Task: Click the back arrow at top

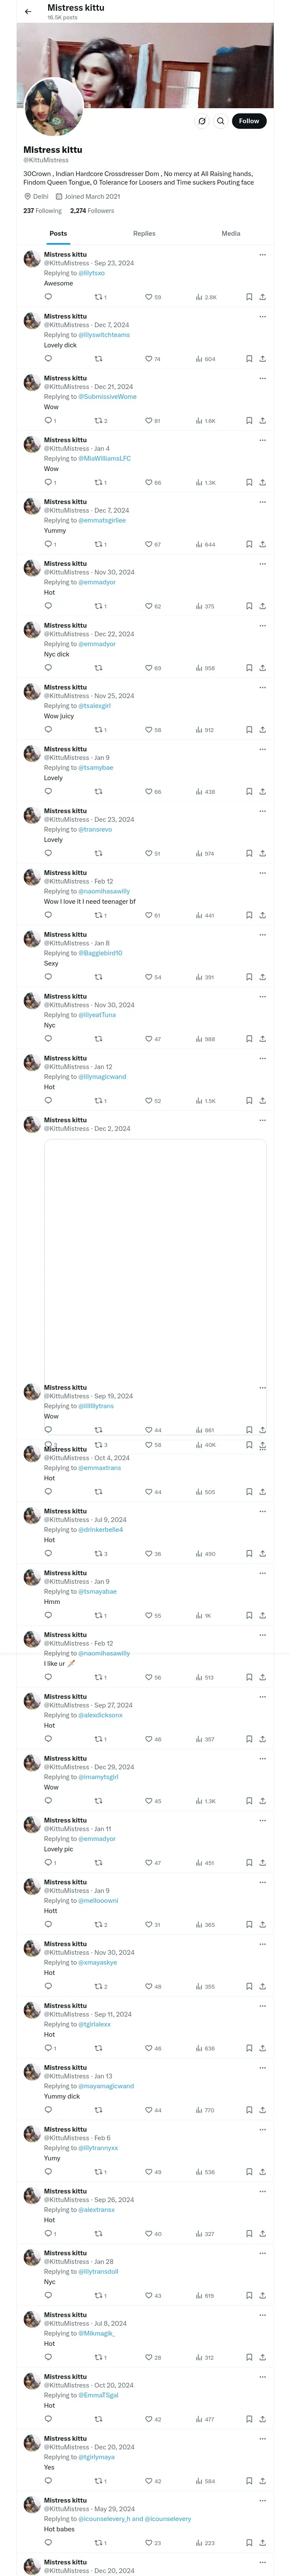Action: pyautogui.click(x=28, y=12)
